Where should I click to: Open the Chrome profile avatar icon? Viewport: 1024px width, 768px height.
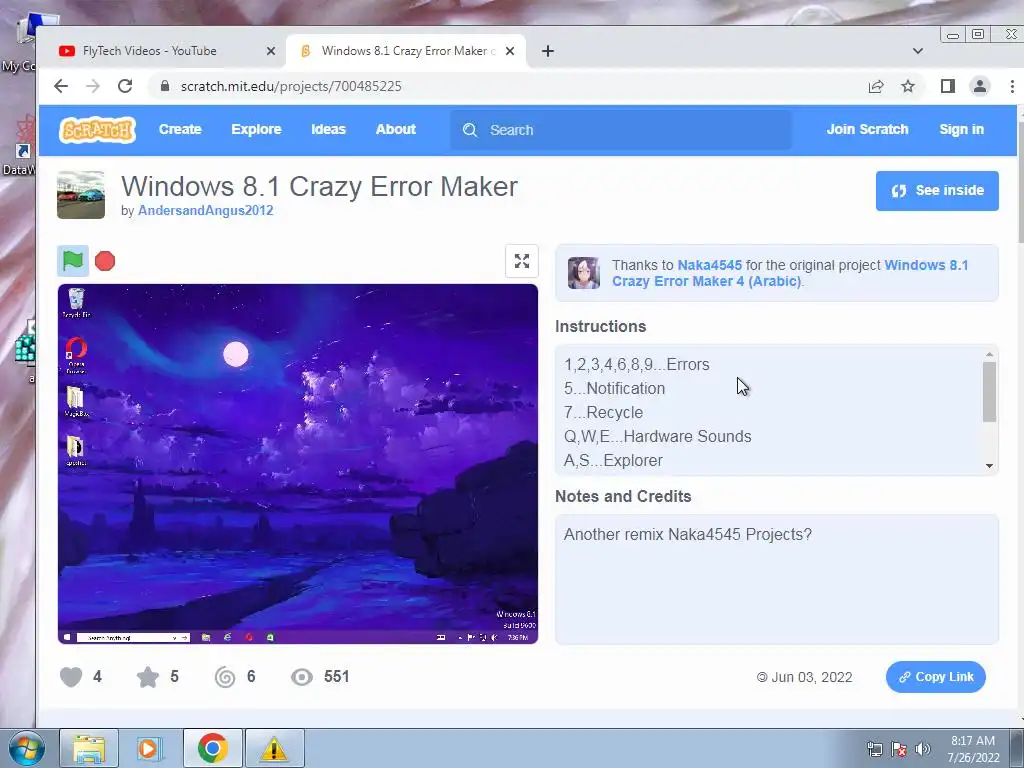[x=980, y=86]
